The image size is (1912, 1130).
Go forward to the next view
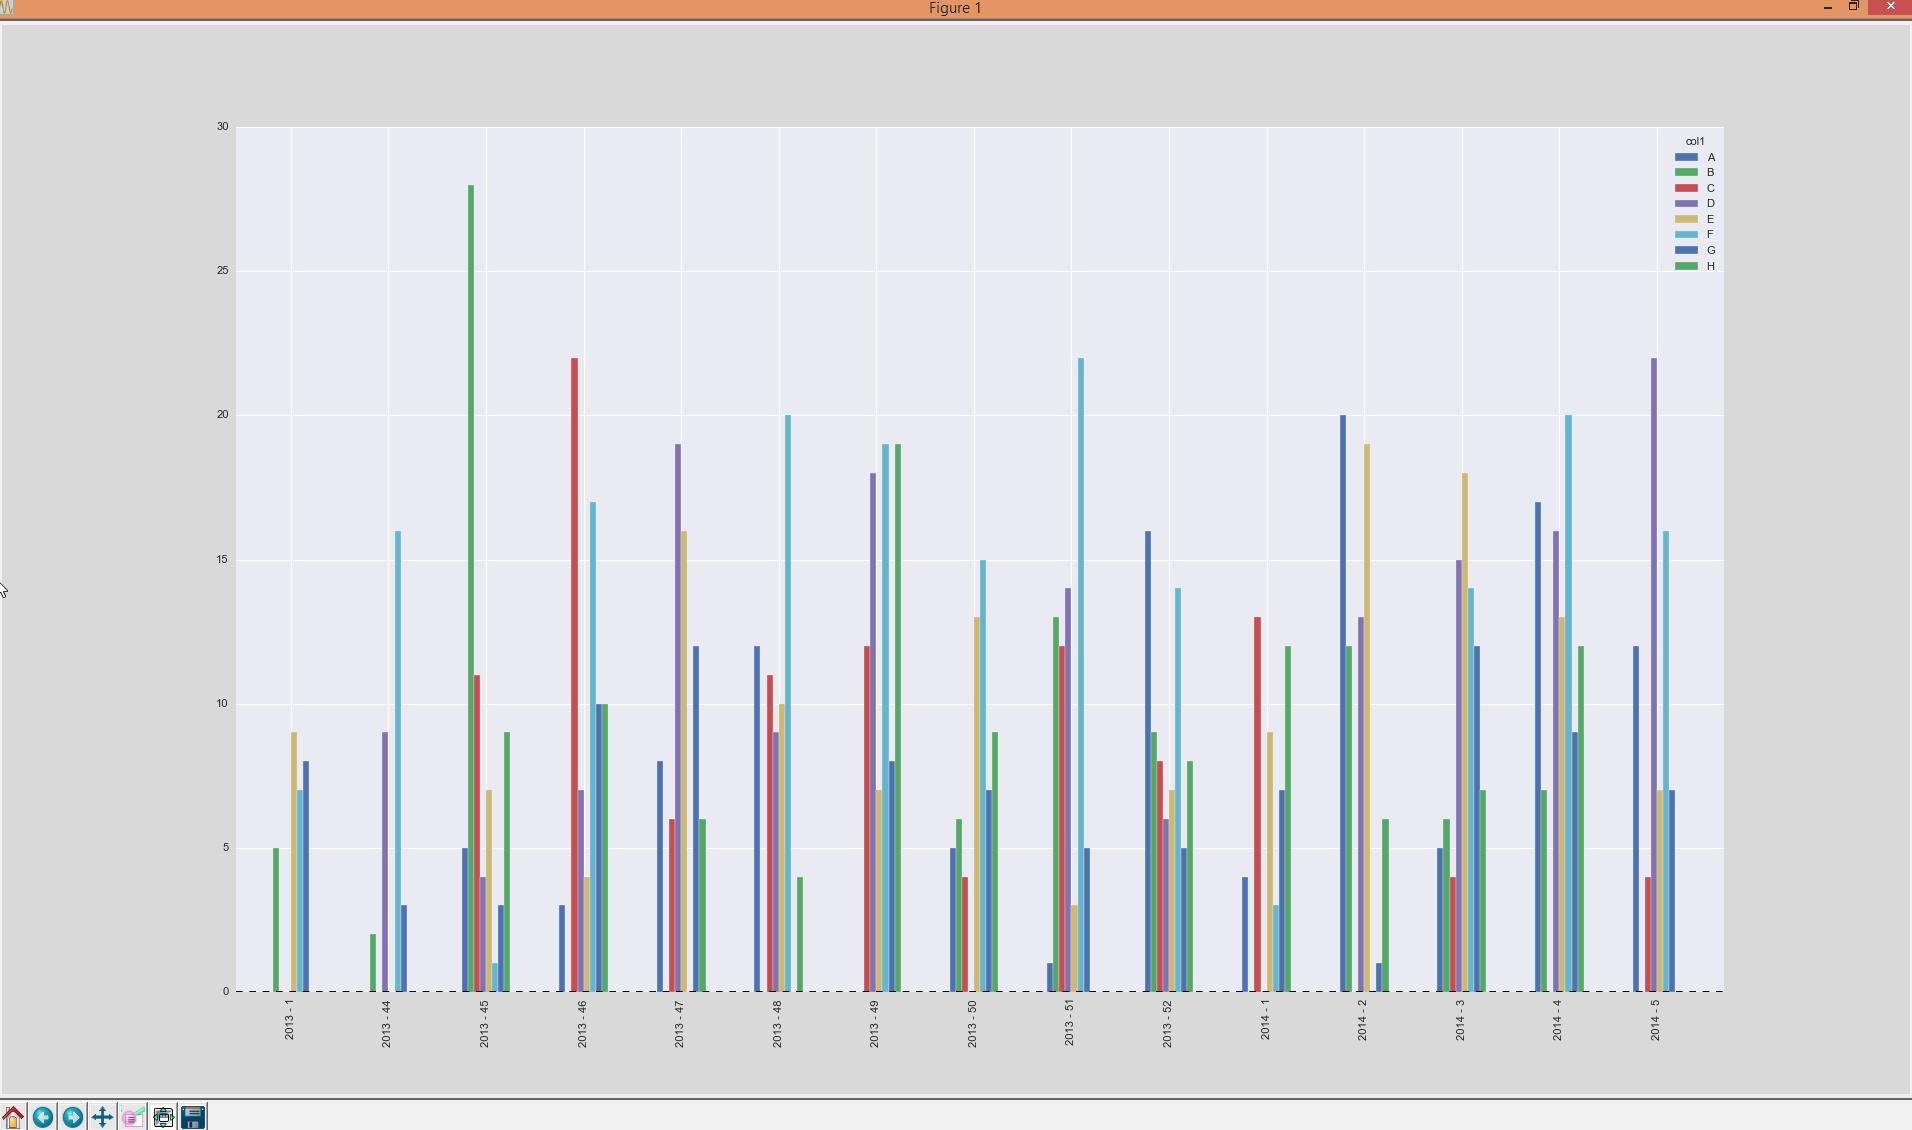(73, 1116)
